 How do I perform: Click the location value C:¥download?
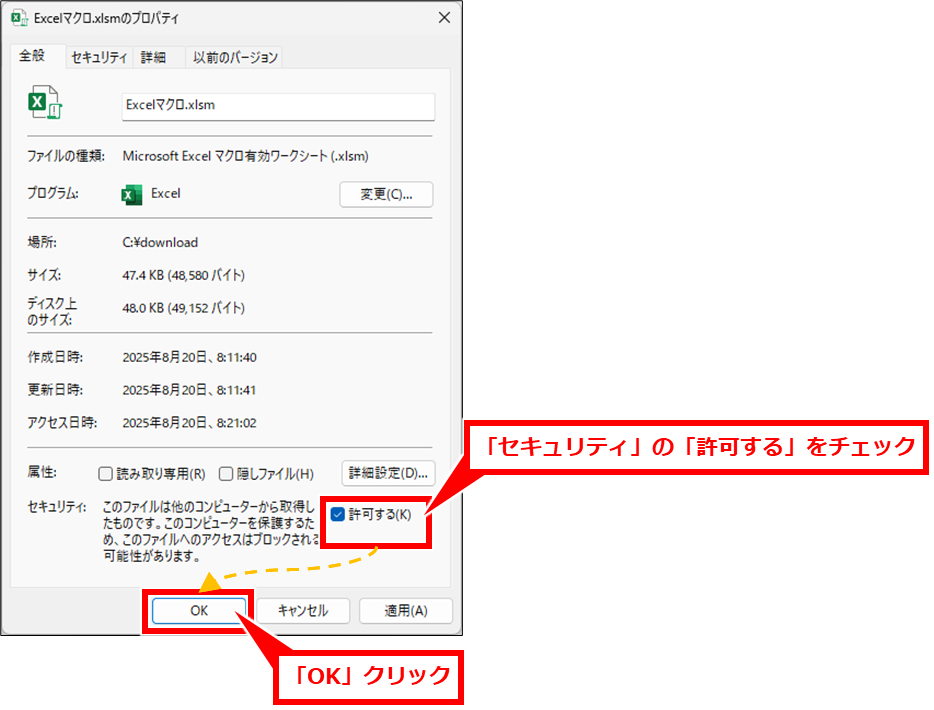click(x=160, y=242)
